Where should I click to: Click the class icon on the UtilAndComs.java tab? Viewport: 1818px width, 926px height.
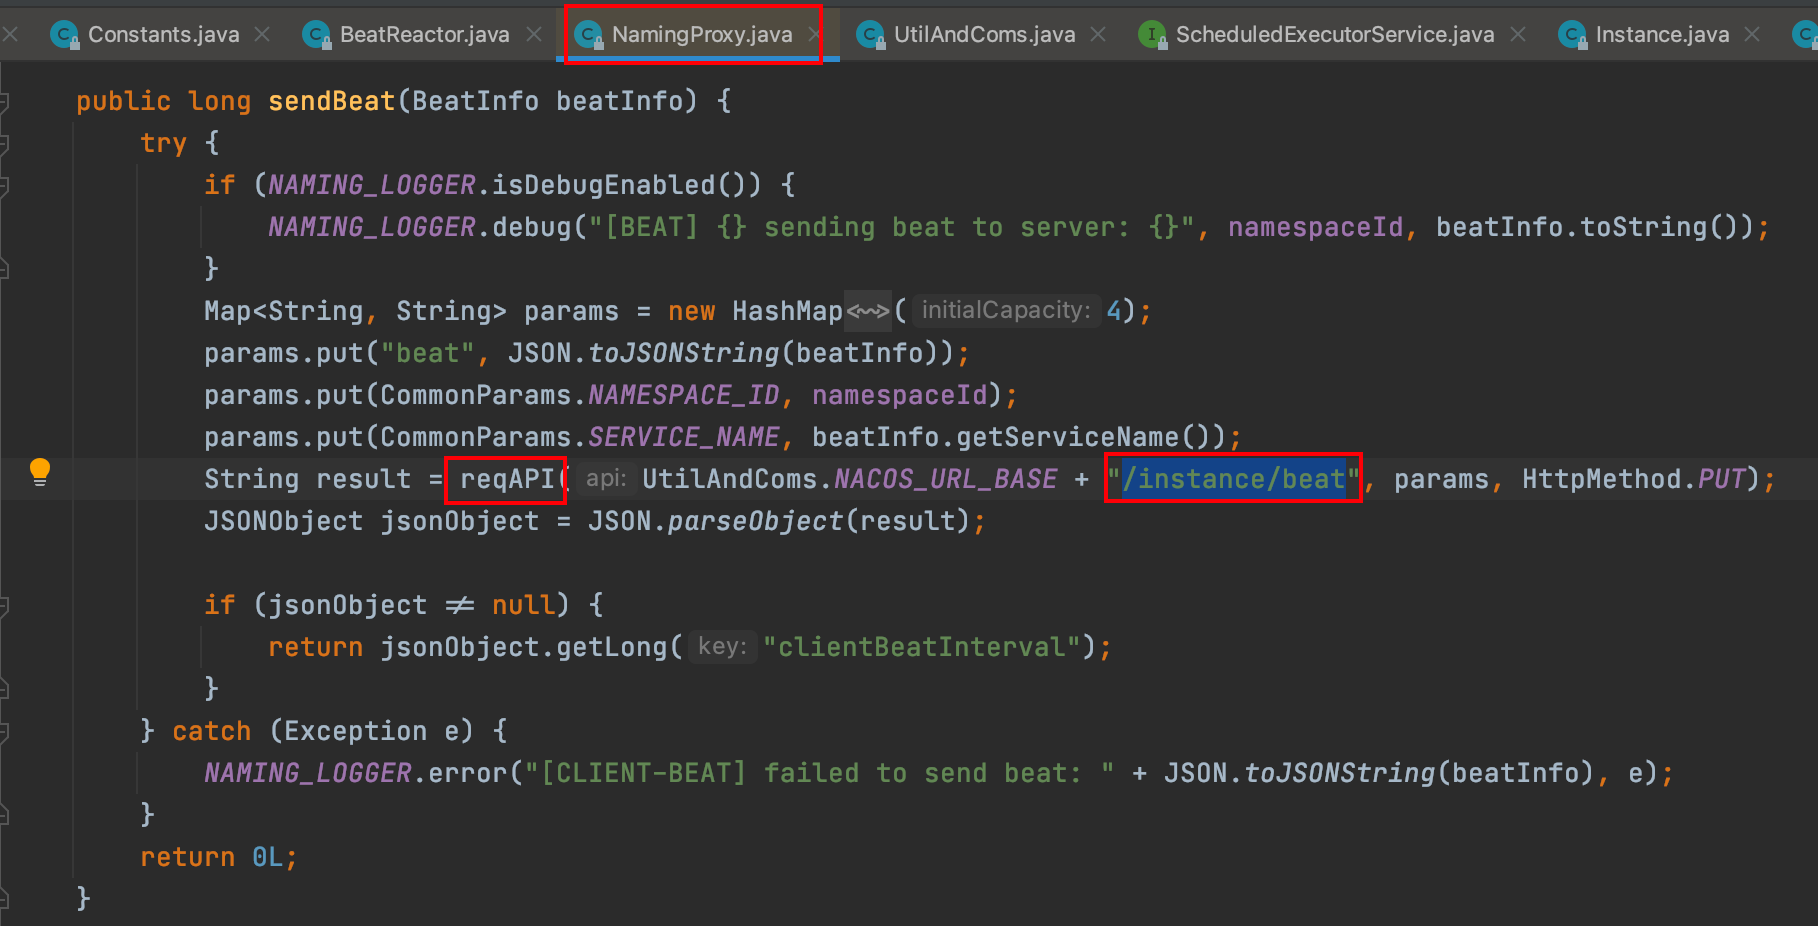(871, 35)
